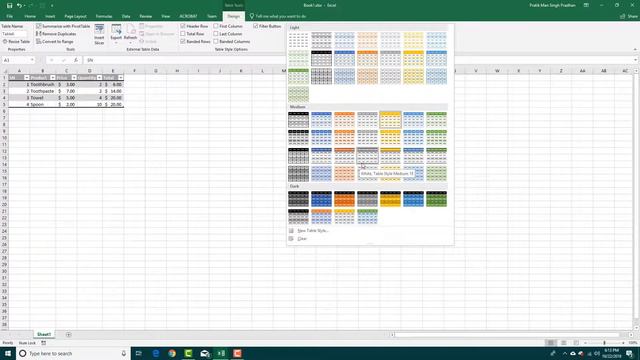
Task: Switch to the Formulas tab
Action: point(104,16)
